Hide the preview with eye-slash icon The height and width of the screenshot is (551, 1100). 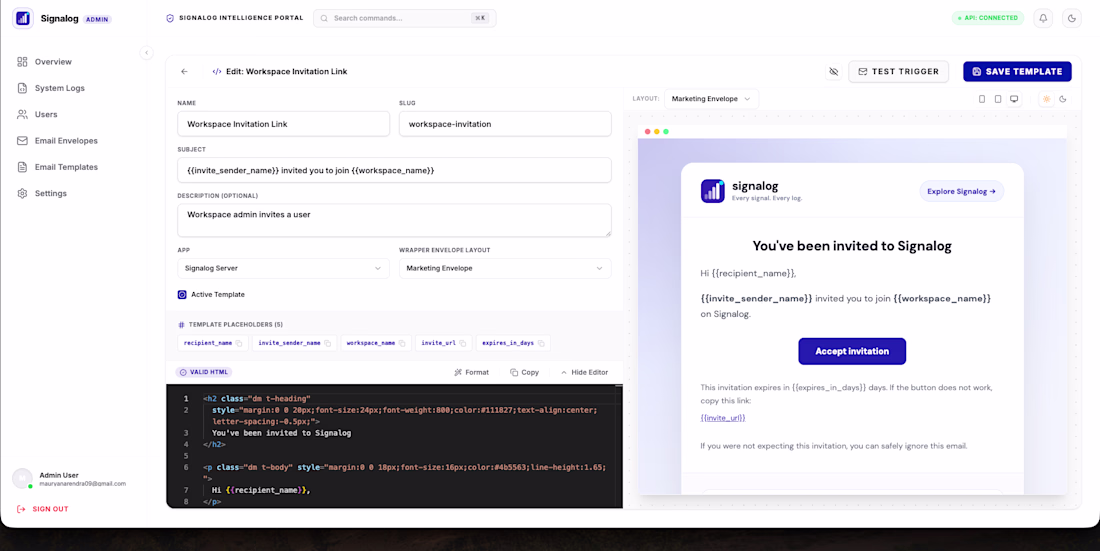click(833, 72)
